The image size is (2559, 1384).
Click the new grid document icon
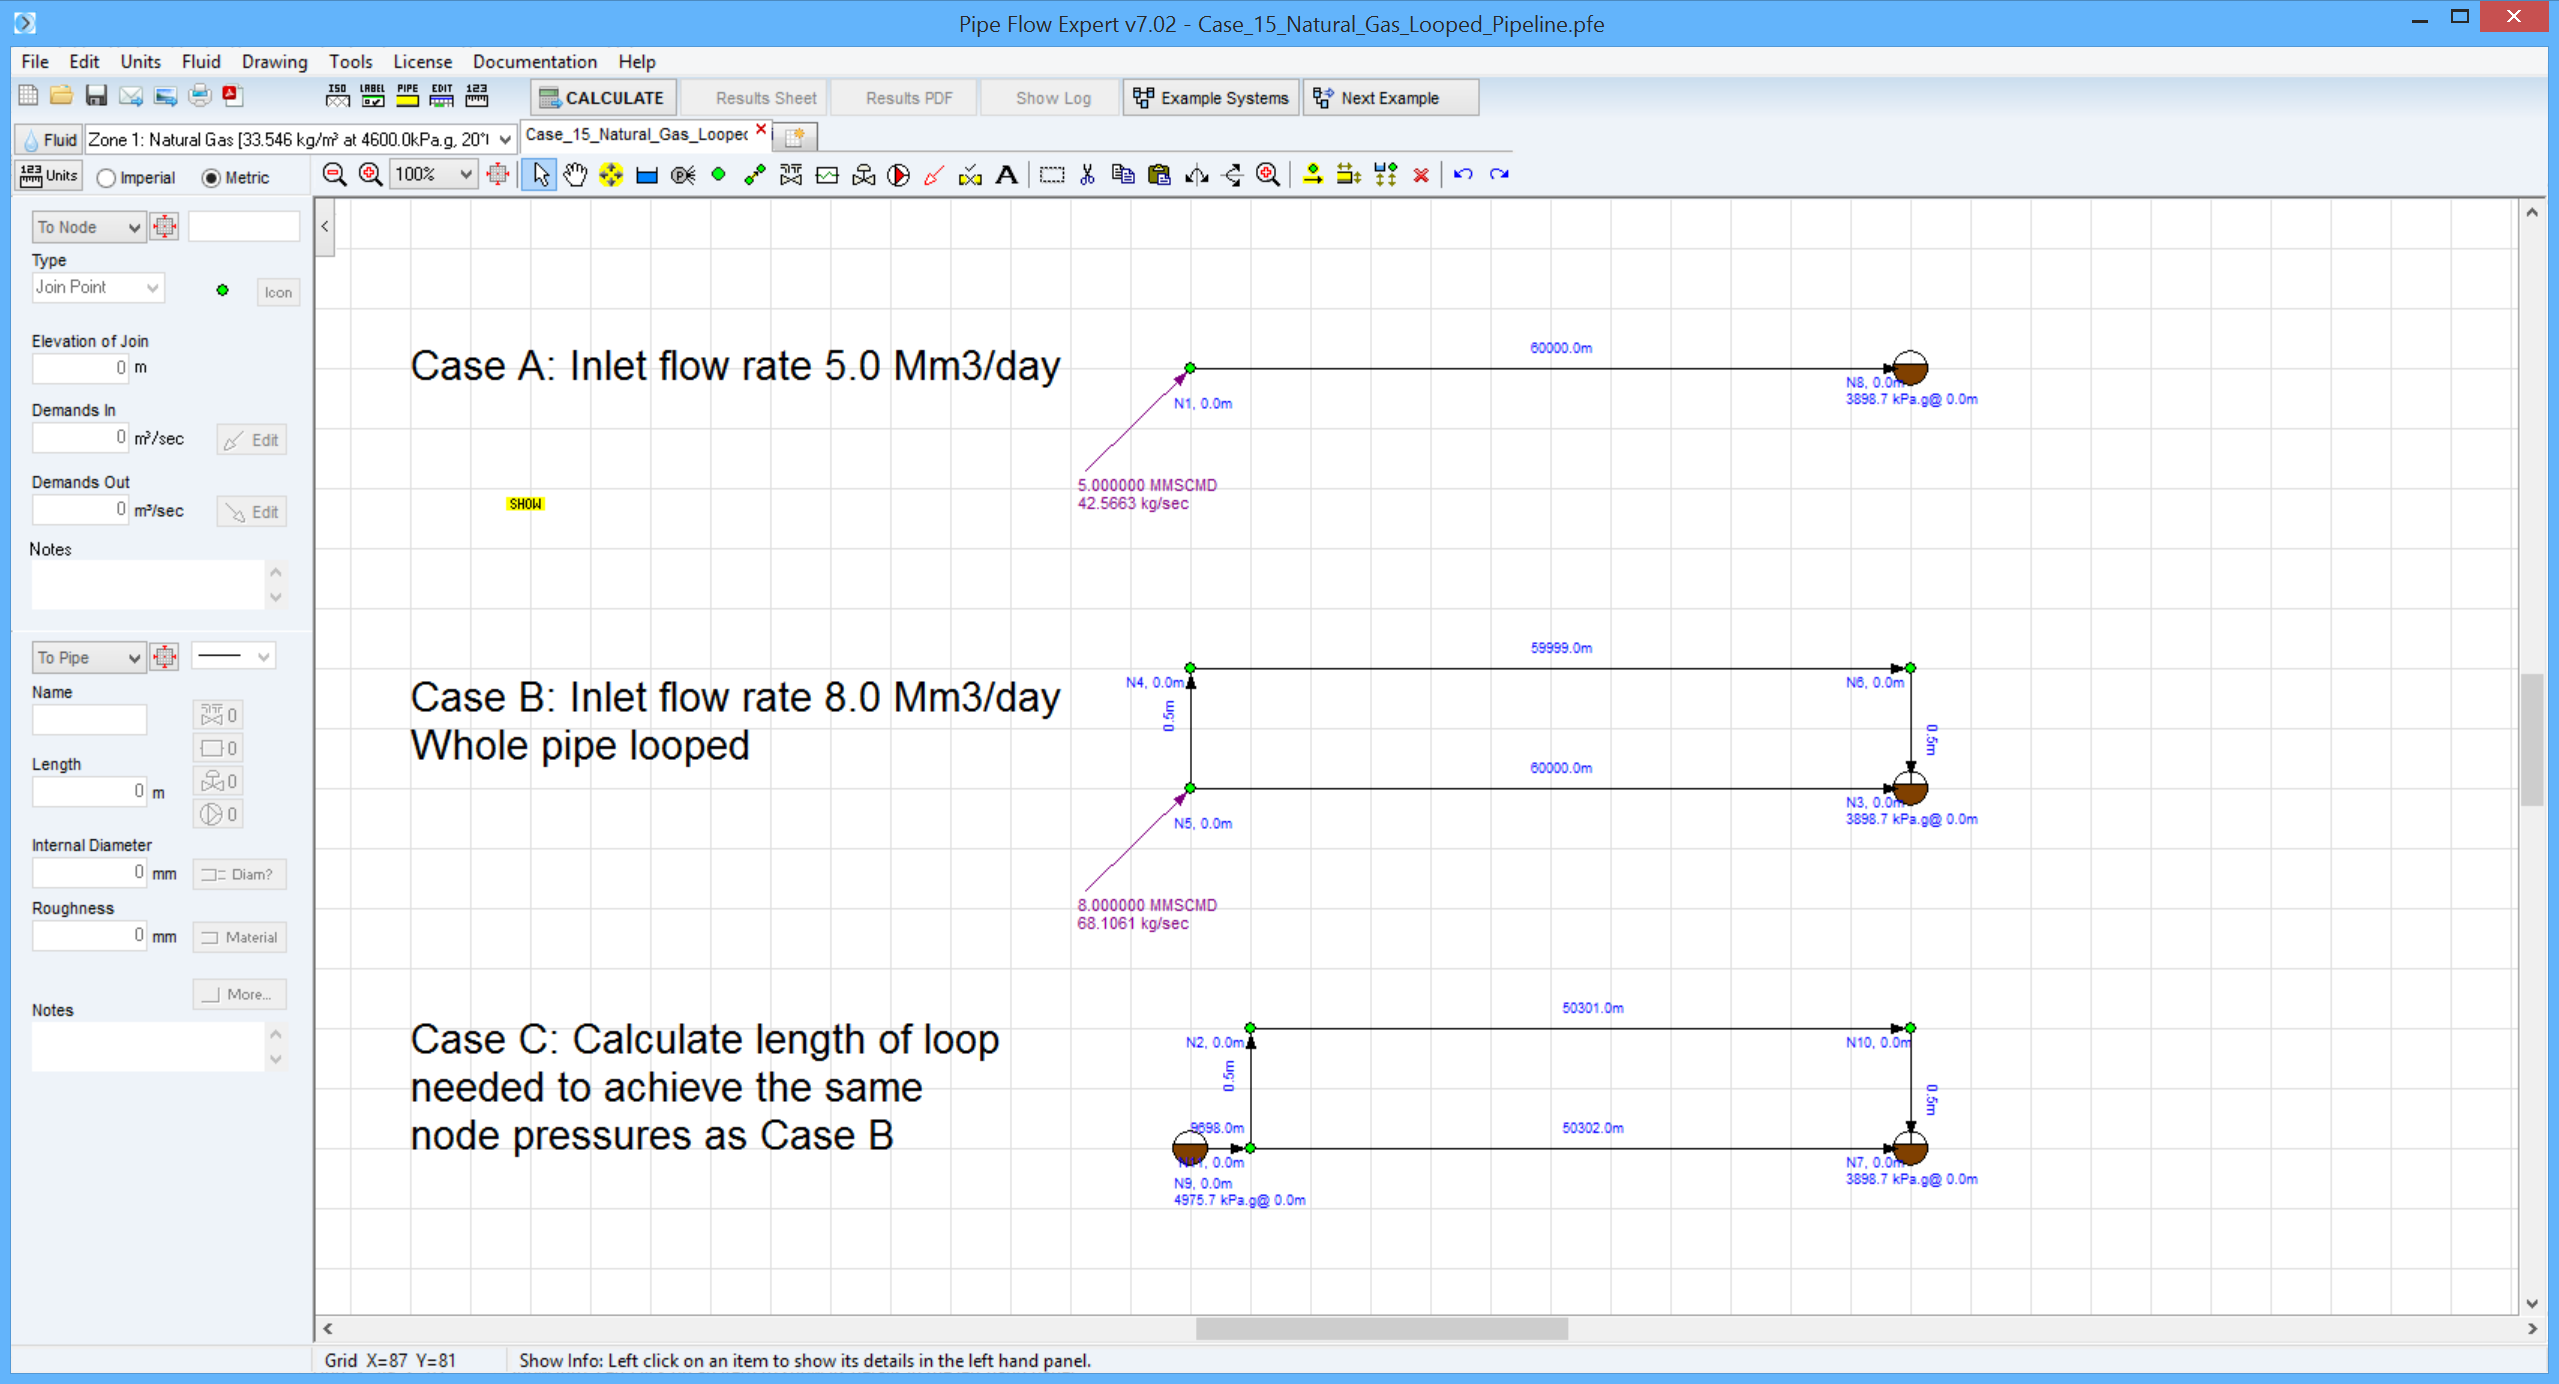point(28,96)
